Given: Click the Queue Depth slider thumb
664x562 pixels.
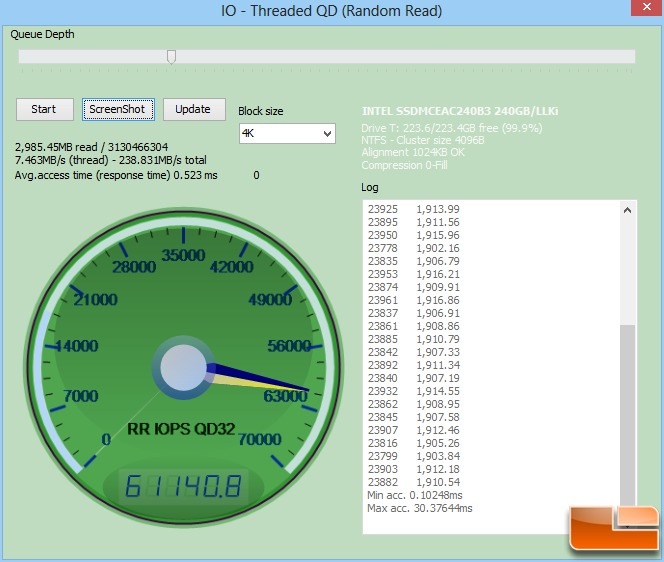Looking at the screenshot, I should pyautogui.click(x=171, y=57).
